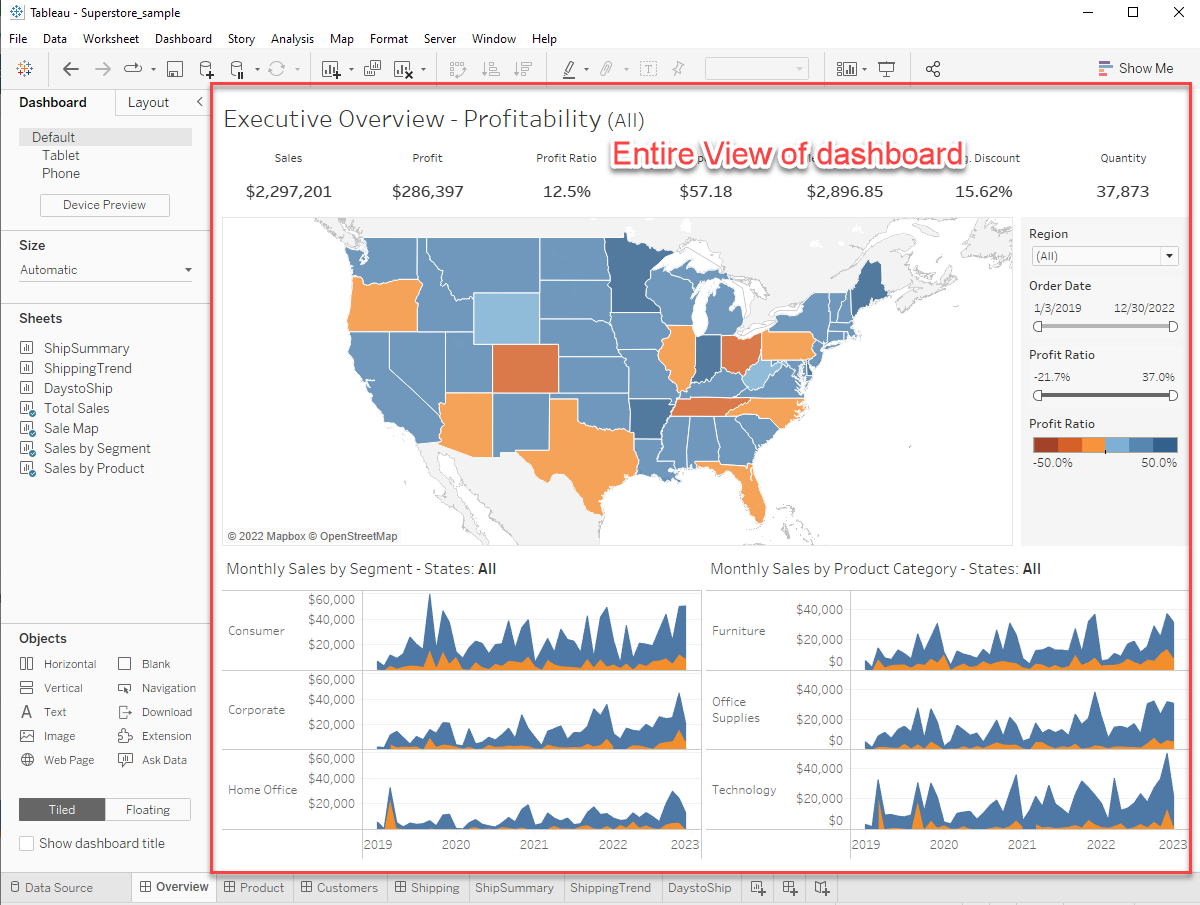Open the Dashboard menu
This screenshot has height=905, width=1200.
click(x=183, y=39)
